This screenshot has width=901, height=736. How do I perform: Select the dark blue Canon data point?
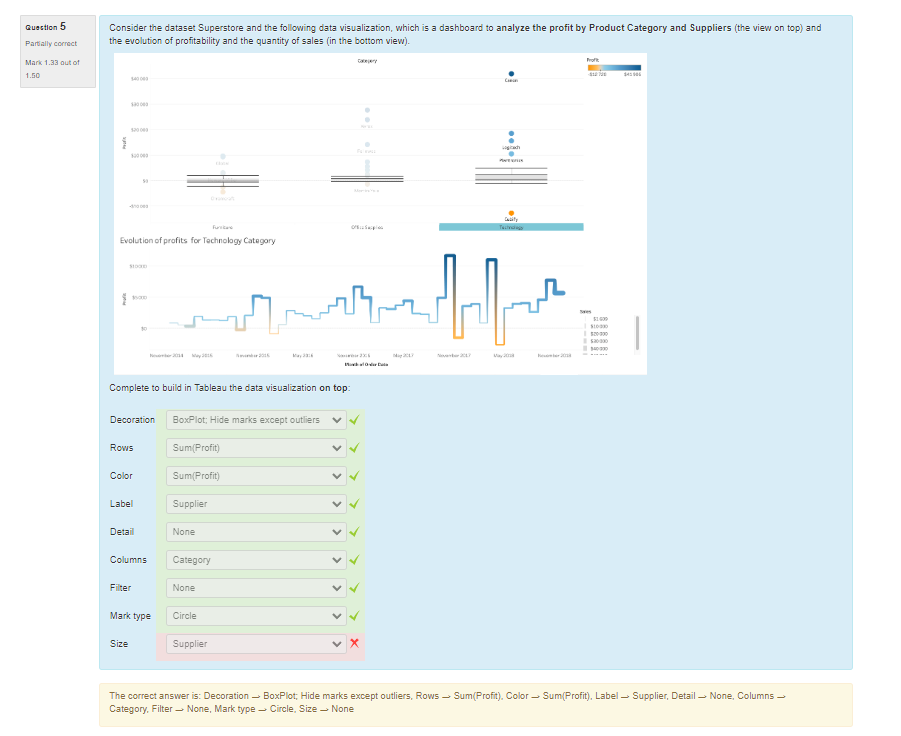coord(511,74)
